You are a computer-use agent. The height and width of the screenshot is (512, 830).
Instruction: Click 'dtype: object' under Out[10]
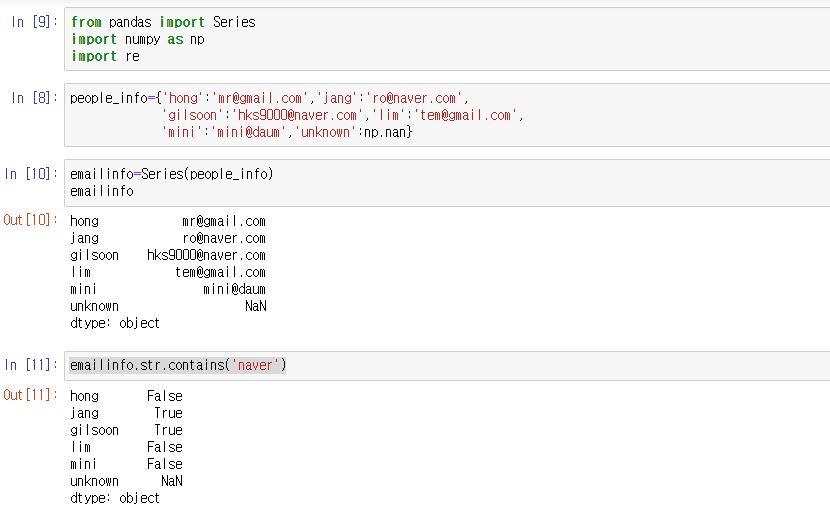click(x=115, y=323)
